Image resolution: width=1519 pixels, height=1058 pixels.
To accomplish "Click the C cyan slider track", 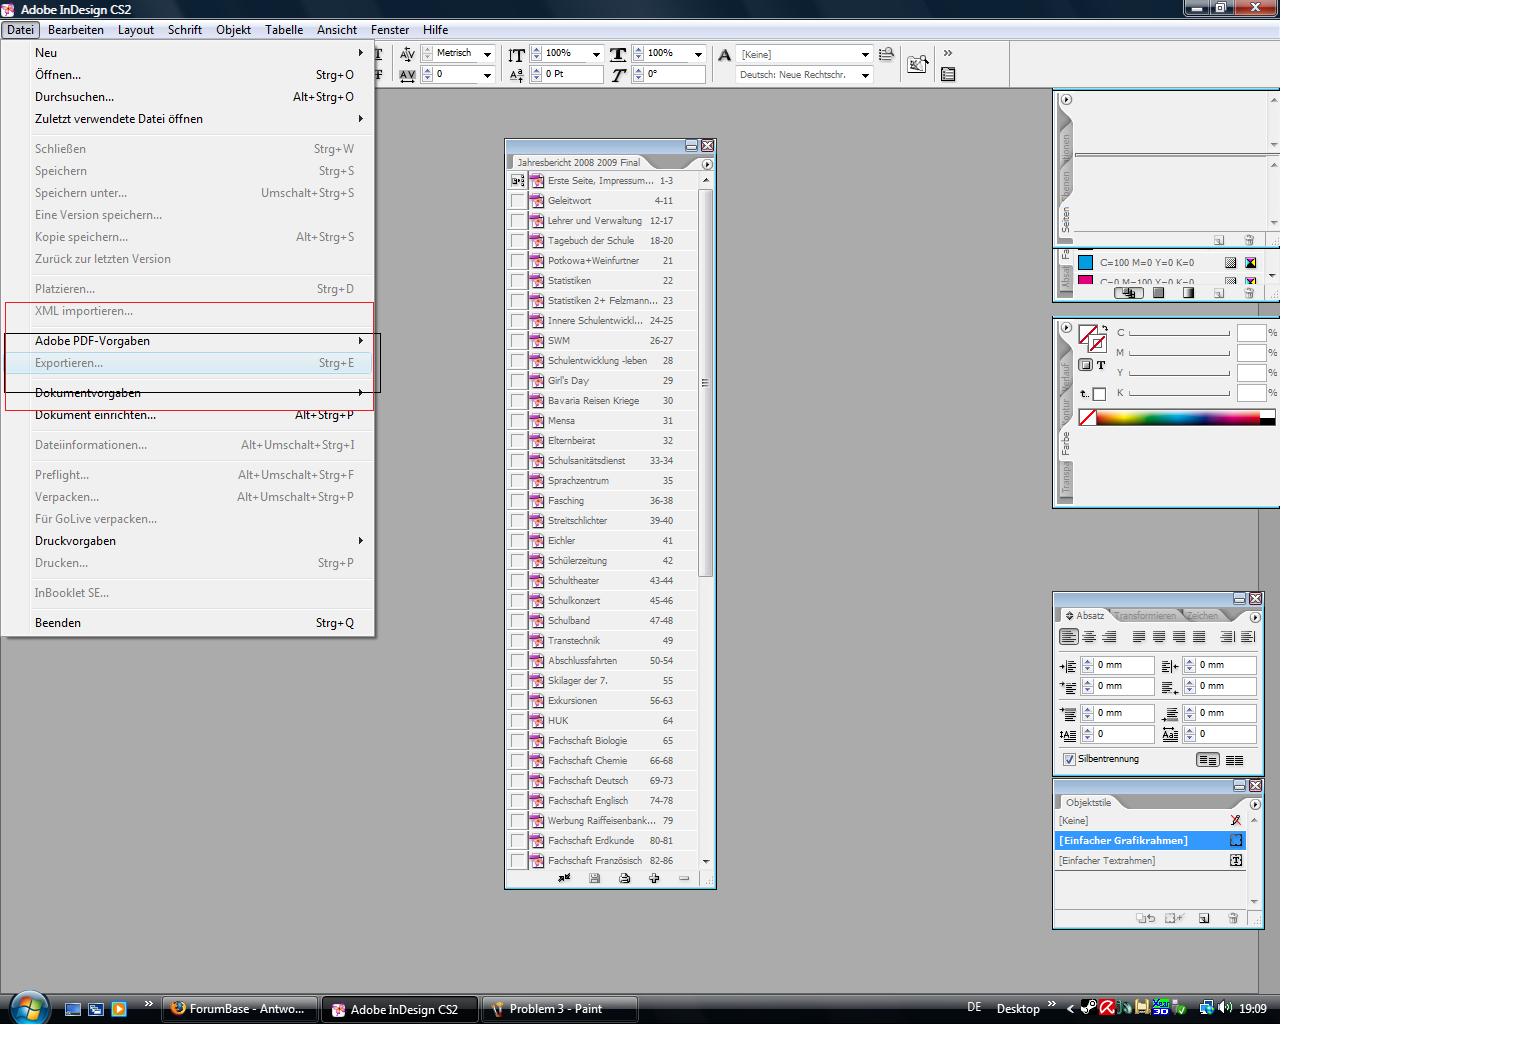I will (x=1179, y=334).
